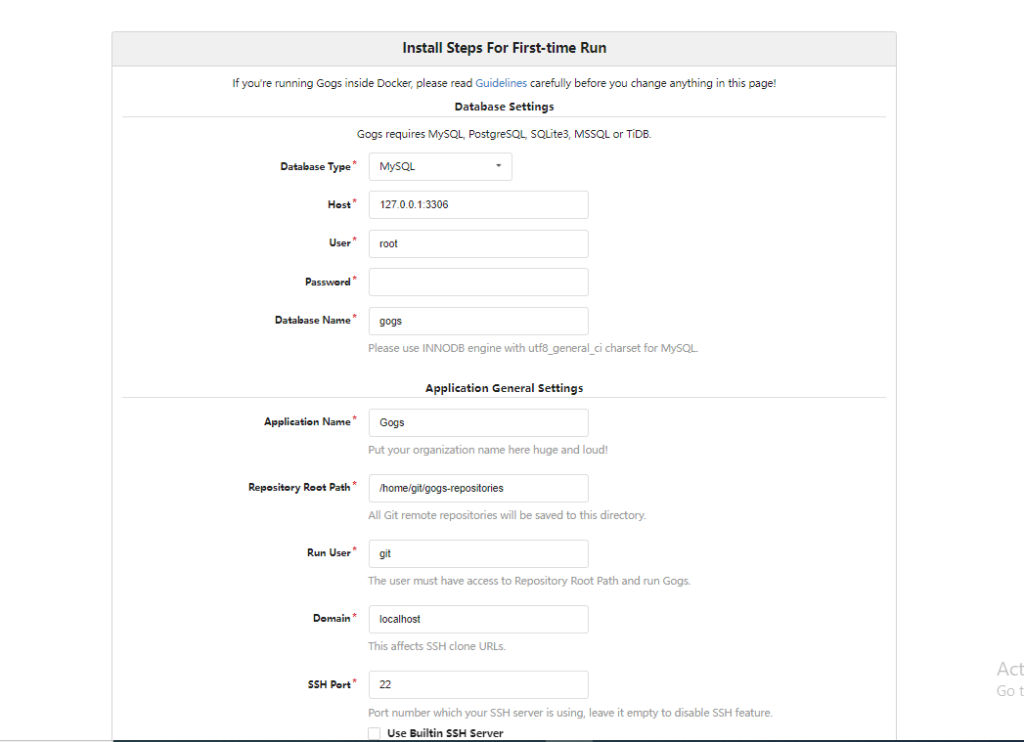Click the SSH Port field showing 22

pos(478,685)
